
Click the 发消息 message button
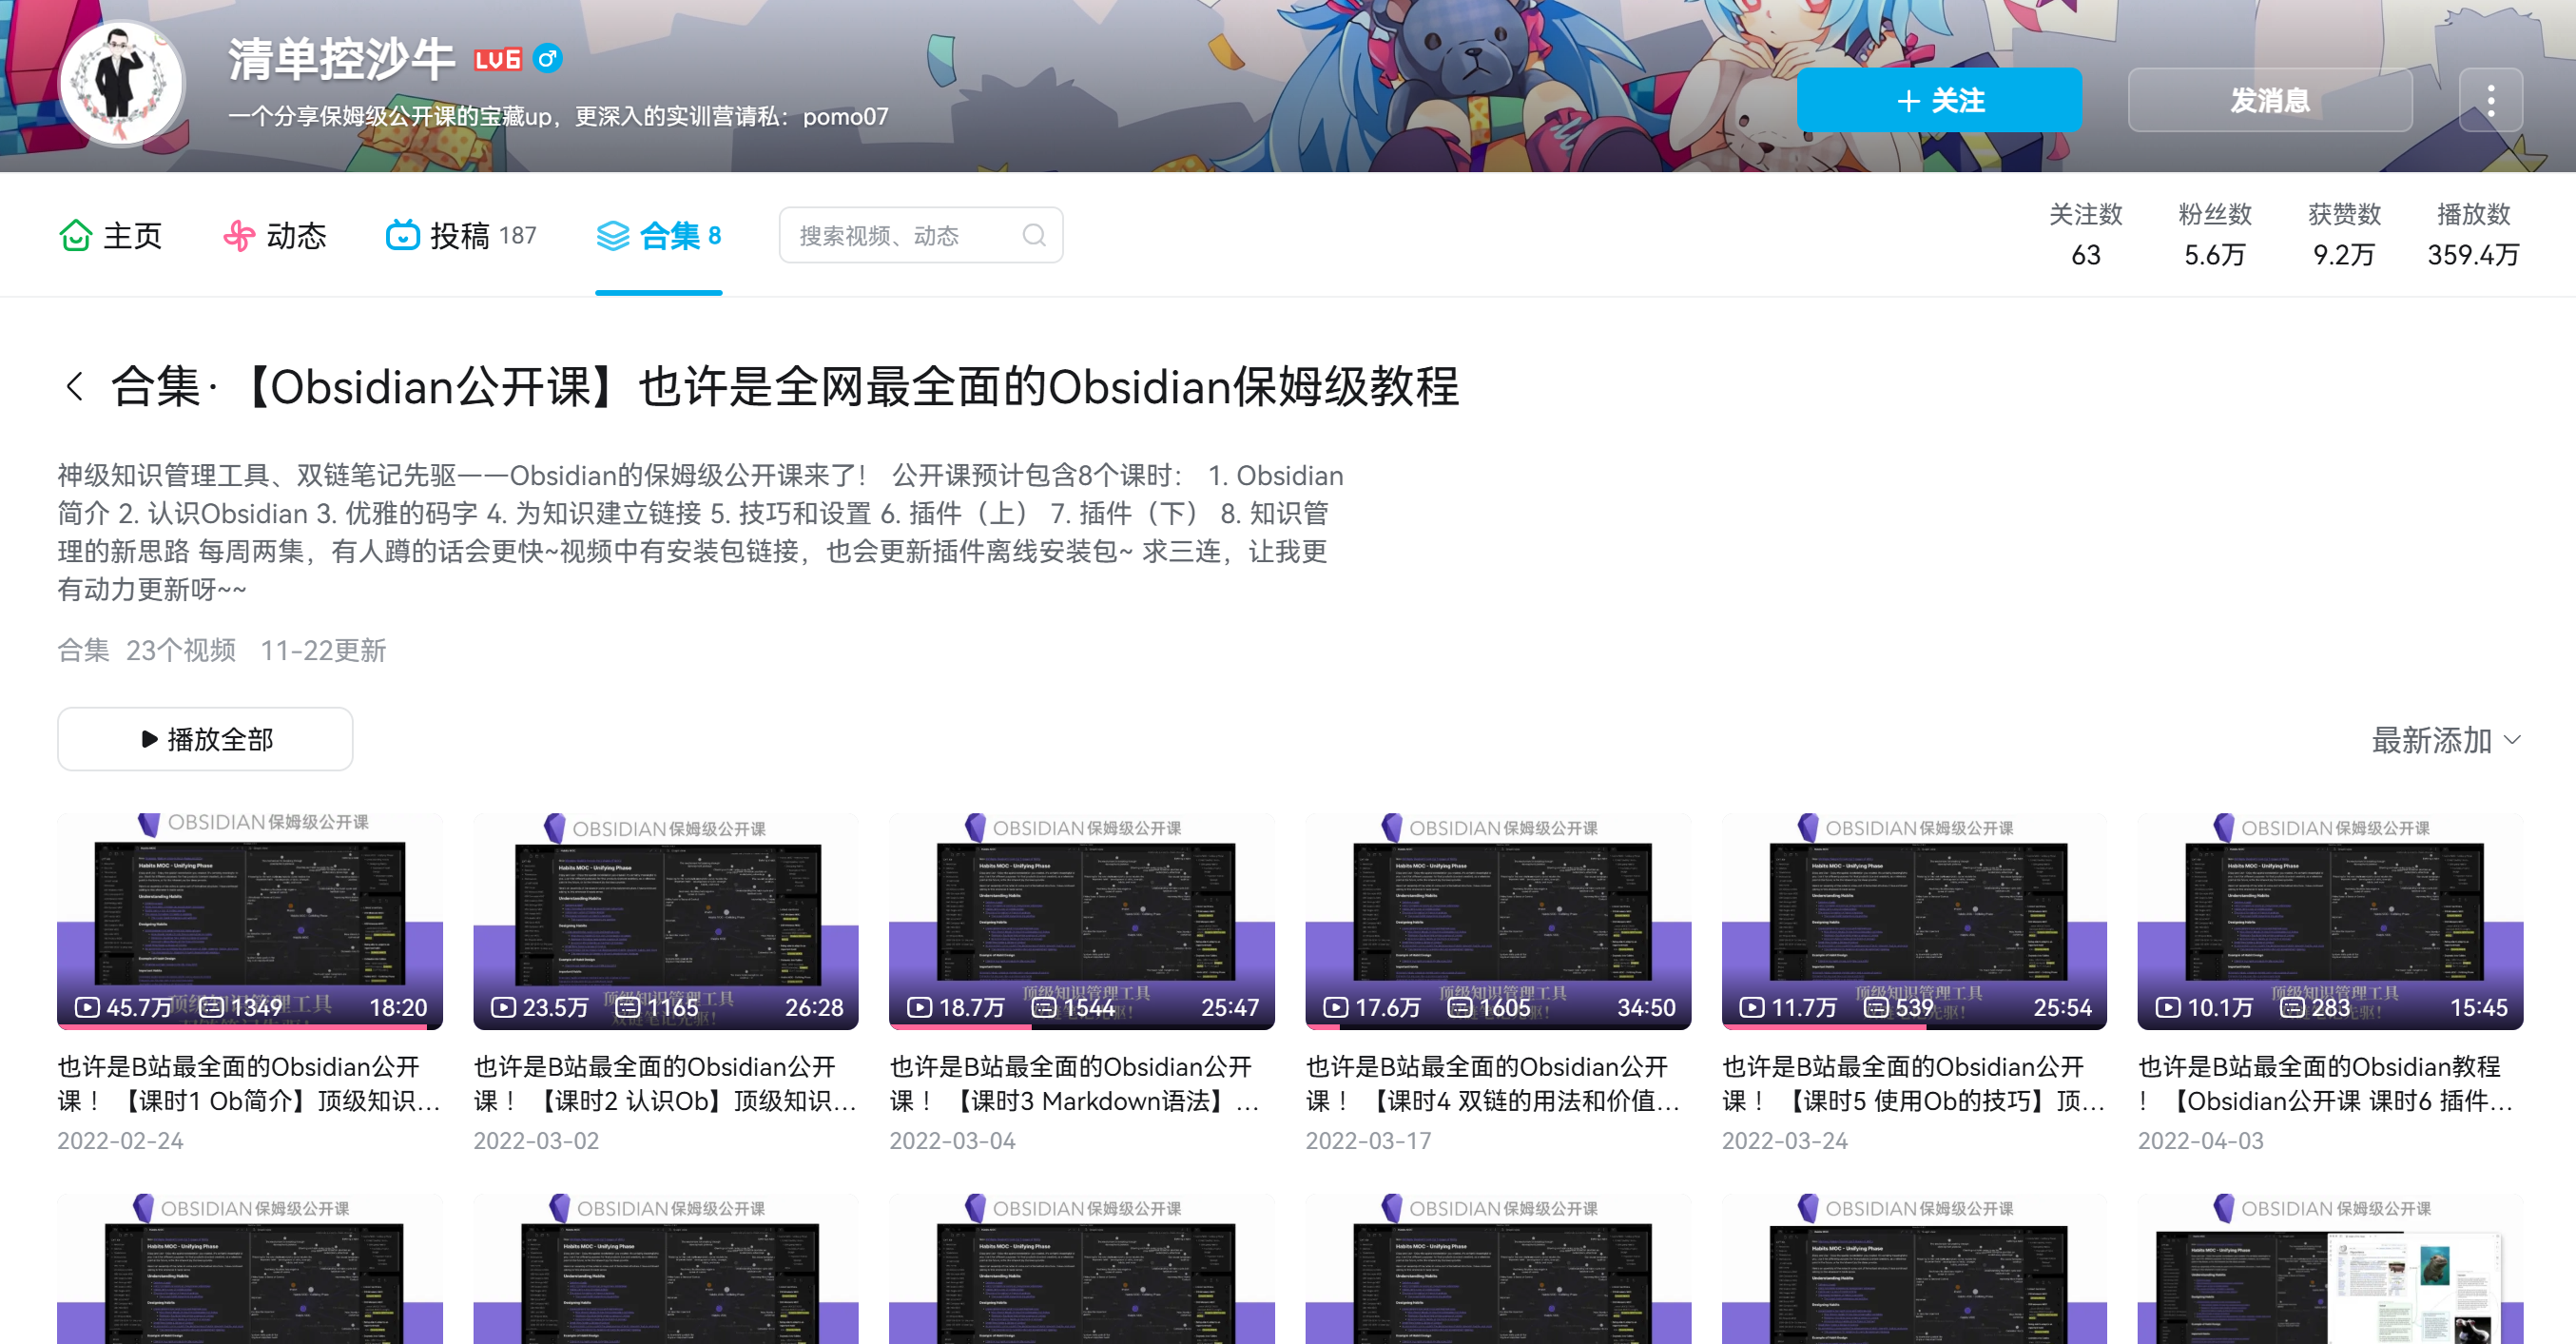pyautogui.click(x=2269, y=100)
